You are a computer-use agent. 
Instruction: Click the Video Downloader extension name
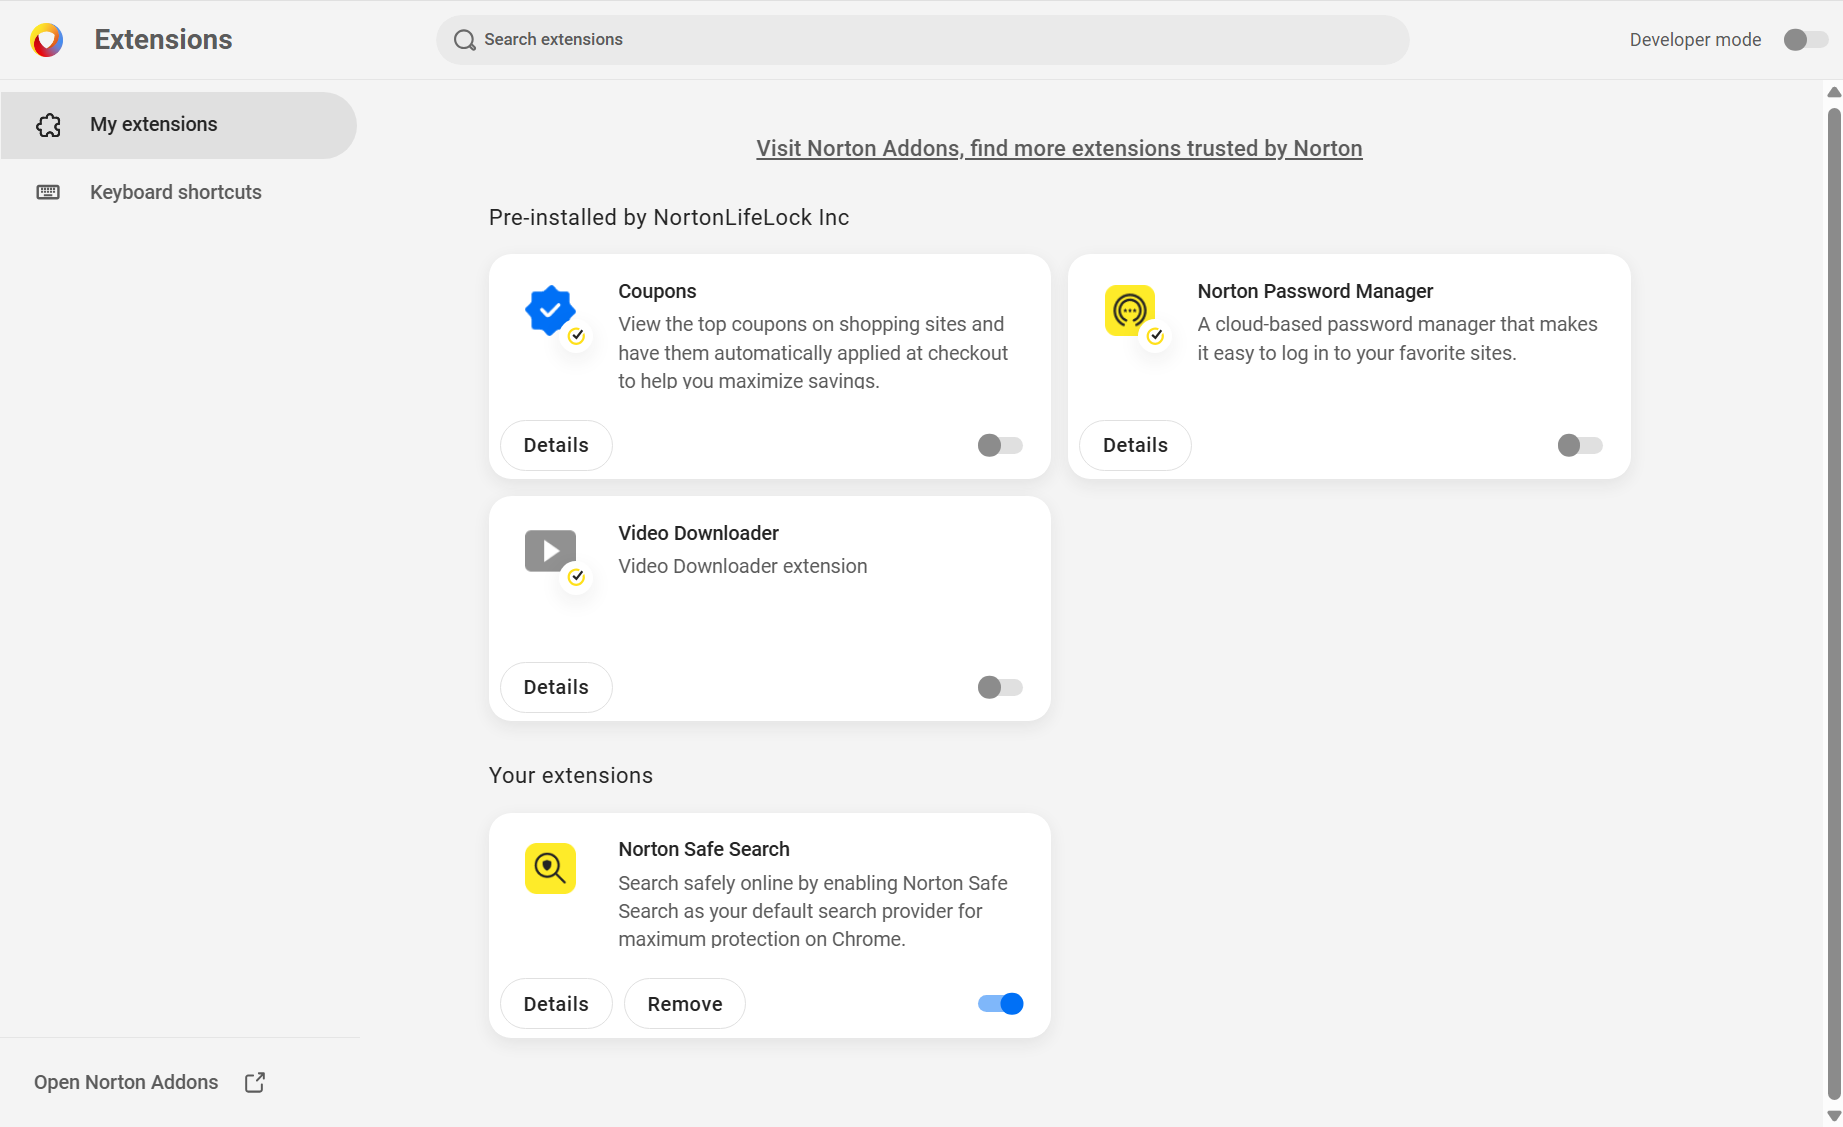point(698,533)
